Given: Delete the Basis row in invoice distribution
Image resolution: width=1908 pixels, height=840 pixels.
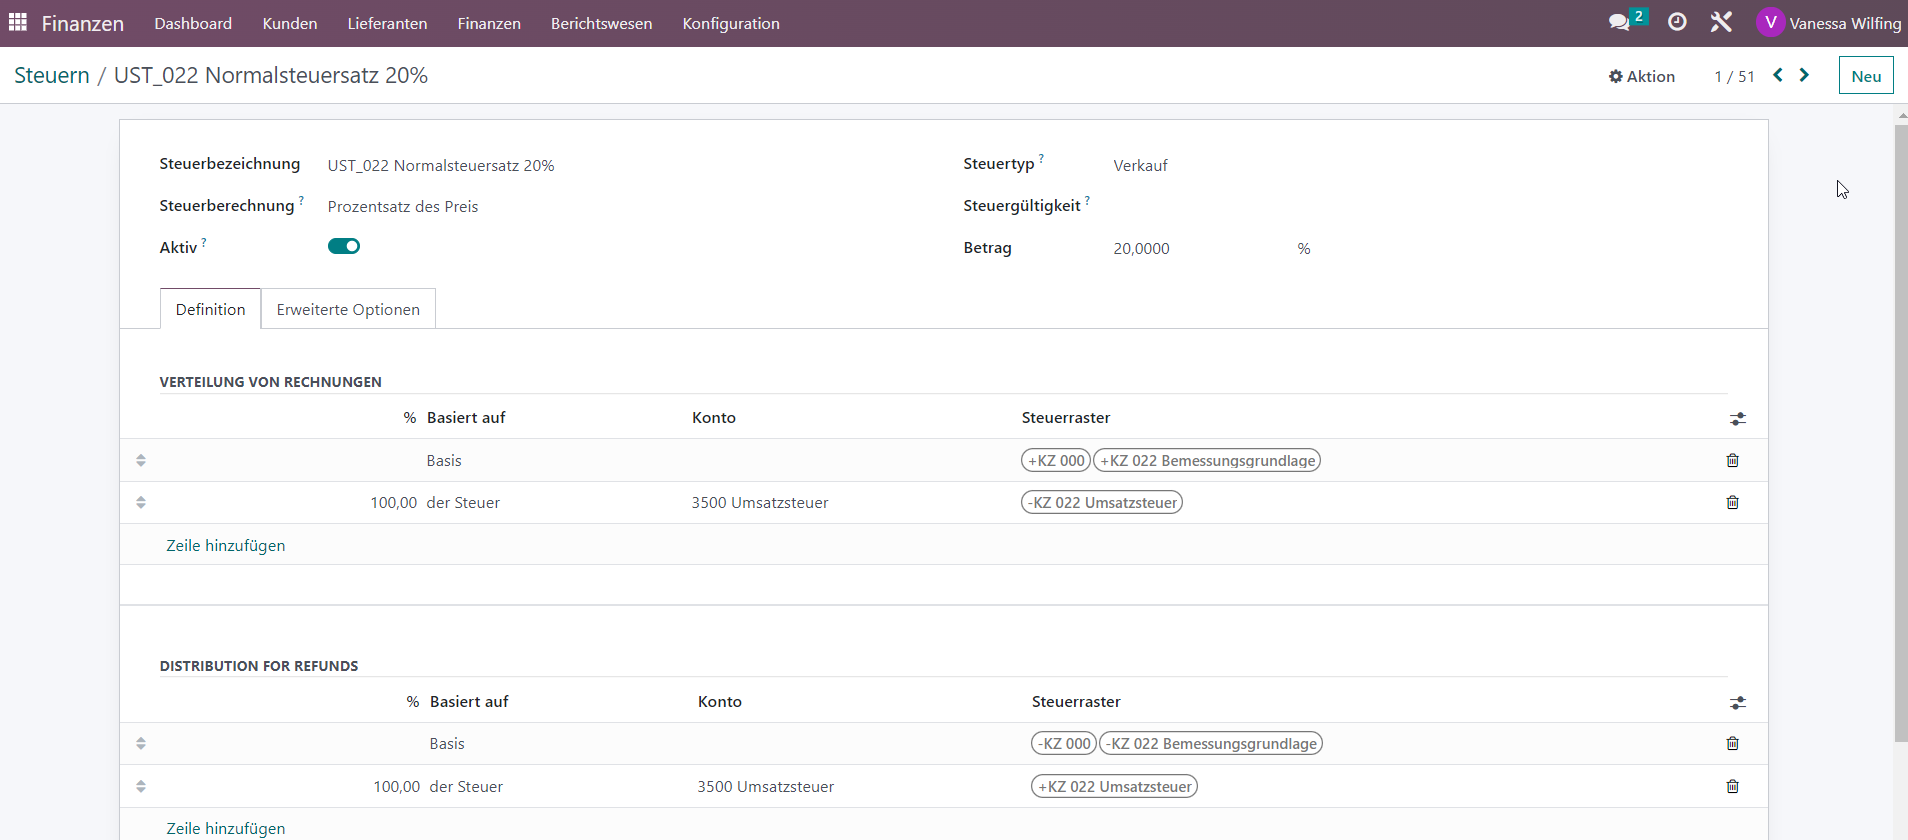Looking at the screenshot, I should tap(1732, 460).
